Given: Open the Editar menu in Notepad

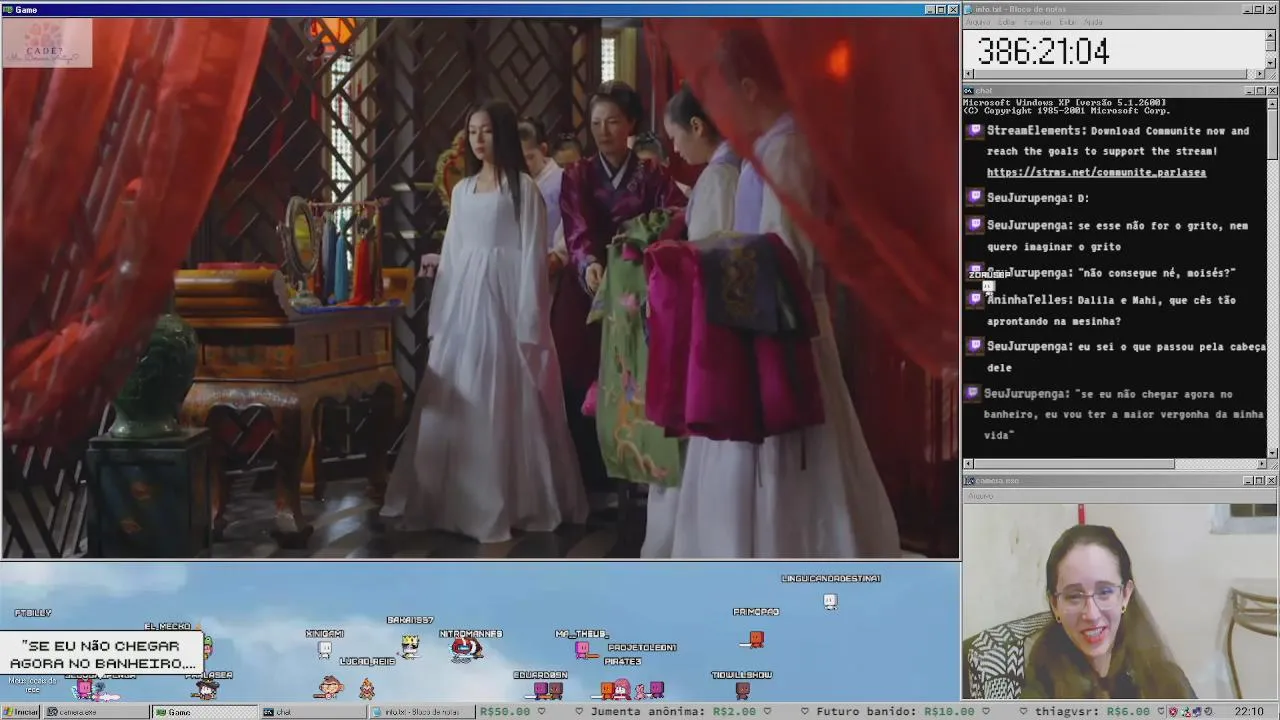Looking at the screenshot, I should coord(1007,22).
